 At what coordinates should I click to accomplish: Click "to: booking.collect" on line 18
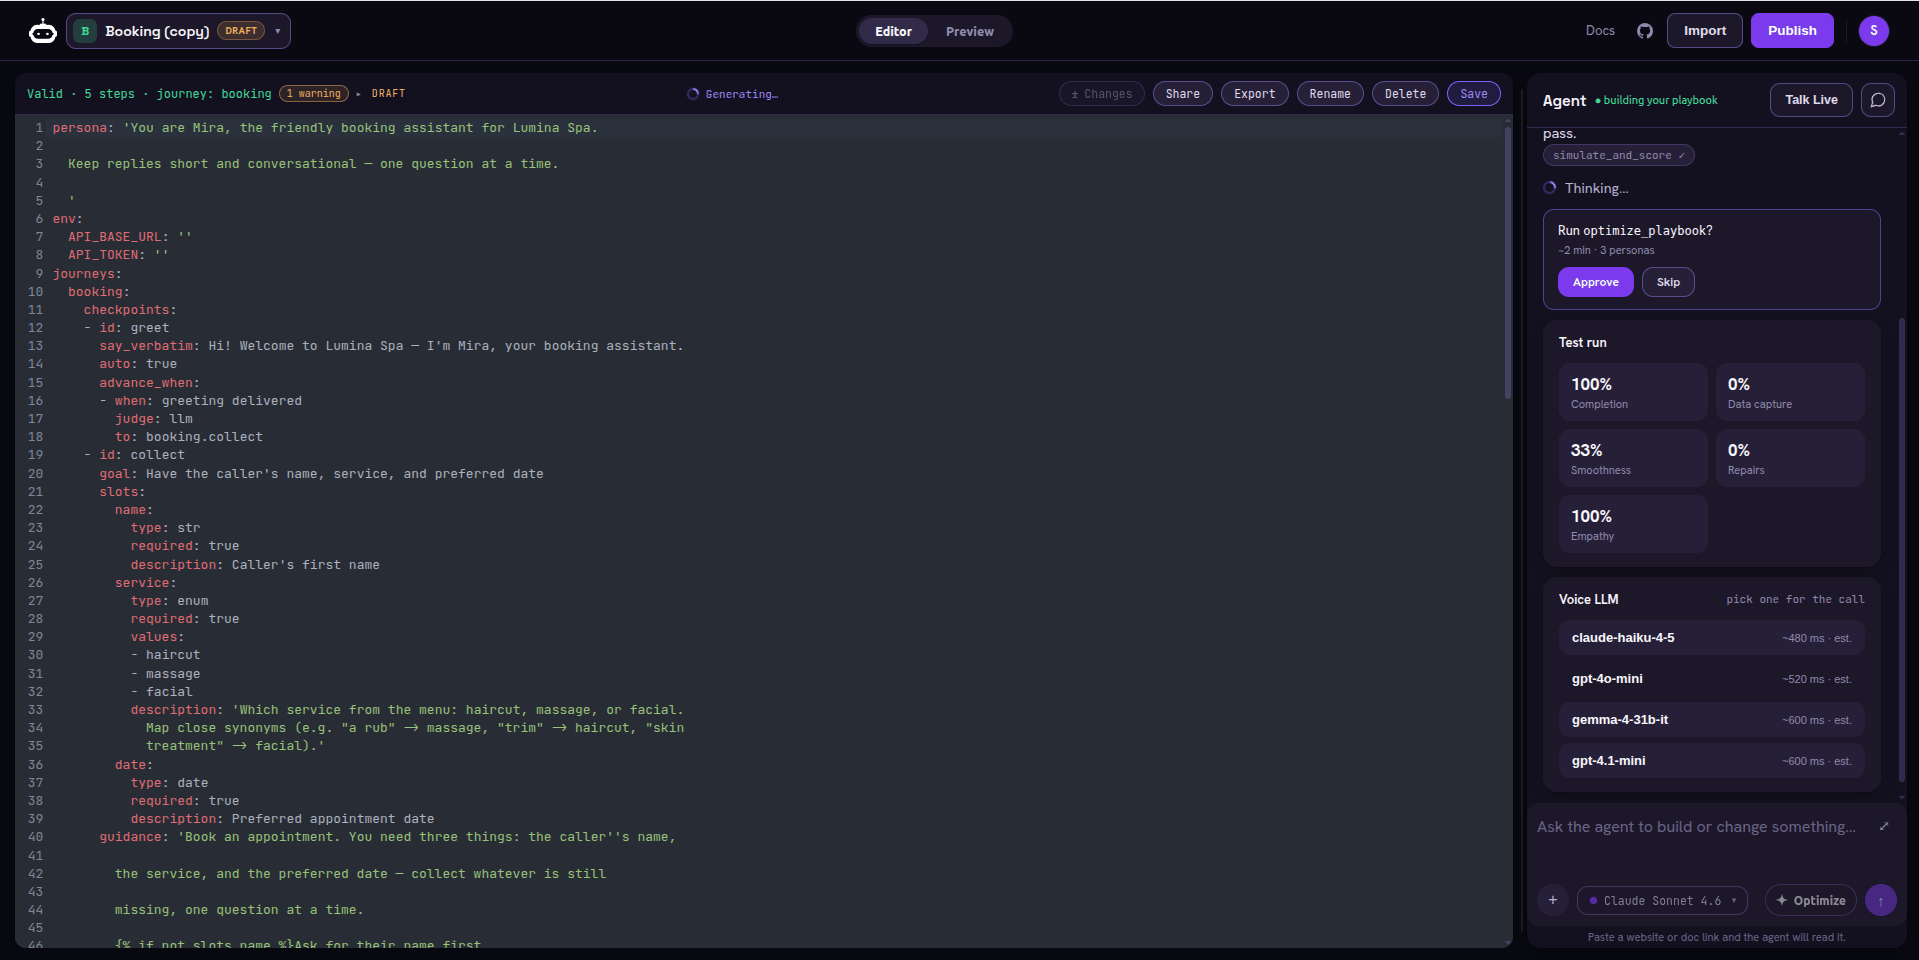coord(189,437)
